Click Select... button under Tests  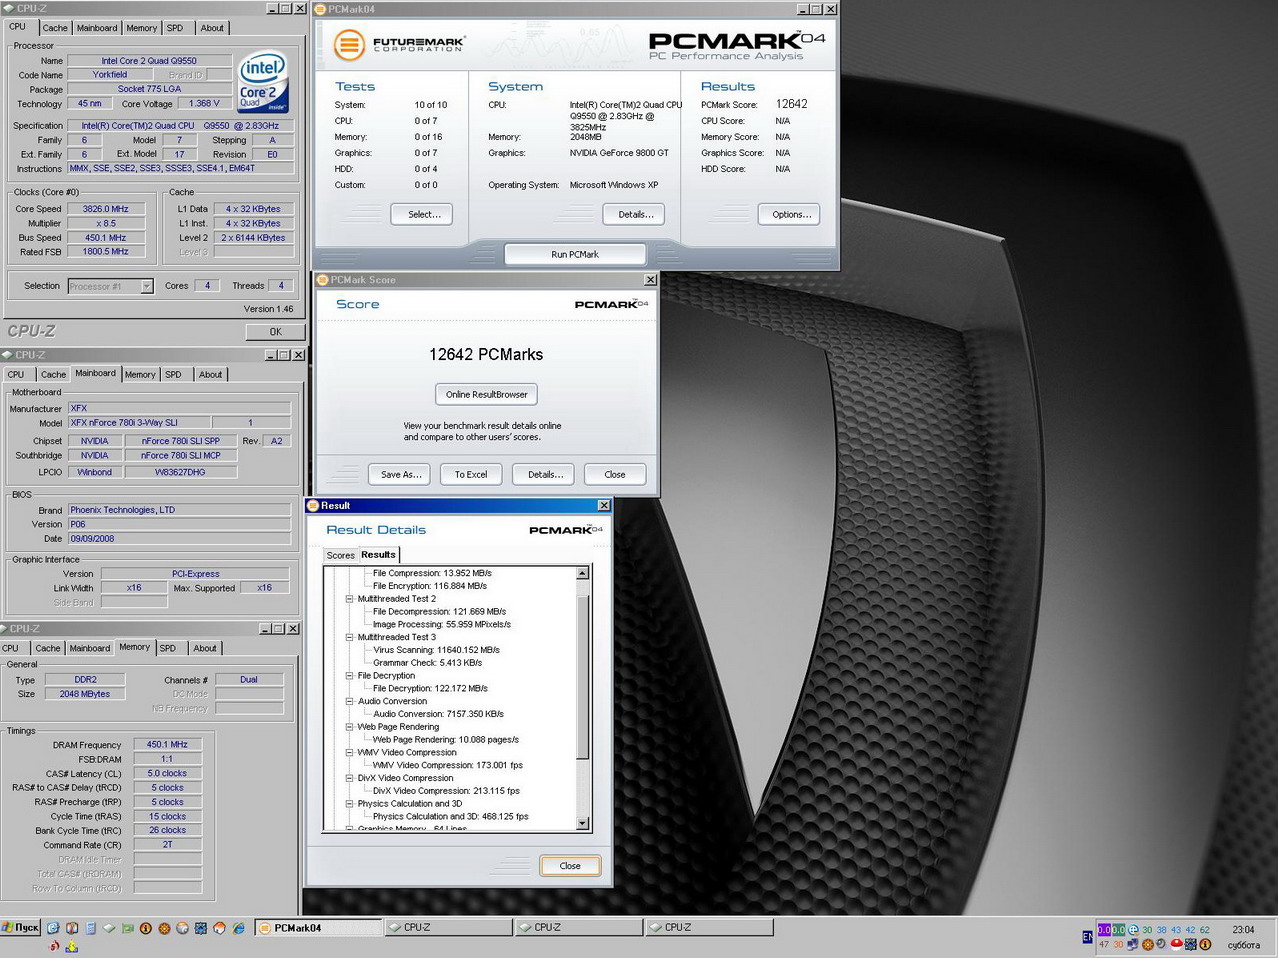click(x=423, y=214)
